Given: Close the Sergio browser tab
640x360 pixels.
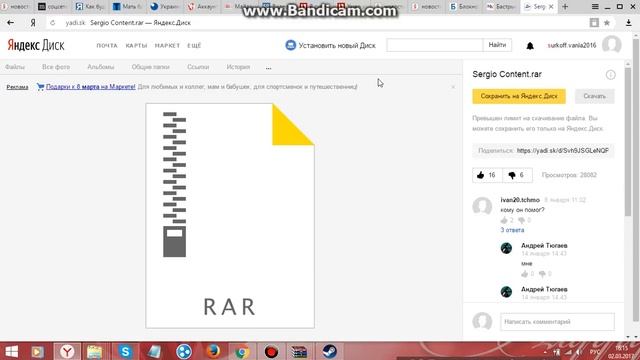Looking at the screenshot, I should click(551, 7).
